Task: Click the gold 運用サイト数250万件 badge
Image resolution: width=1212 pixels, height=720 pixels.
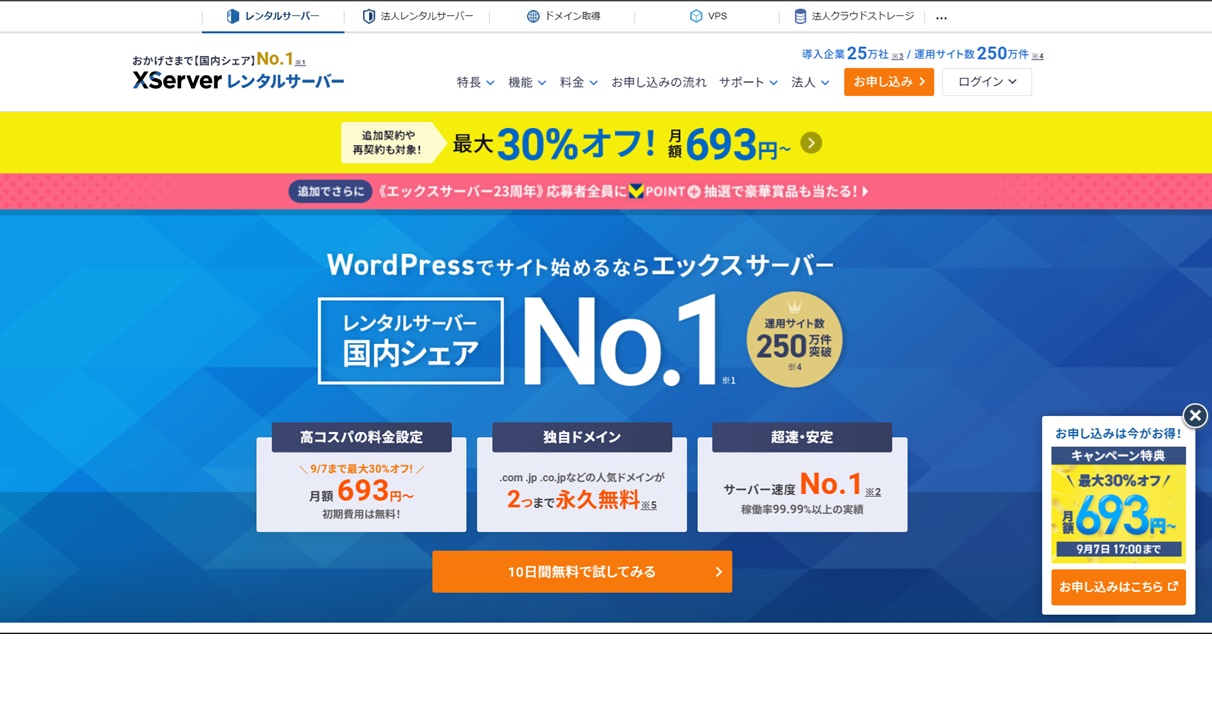Action: (x=794, y=340)
